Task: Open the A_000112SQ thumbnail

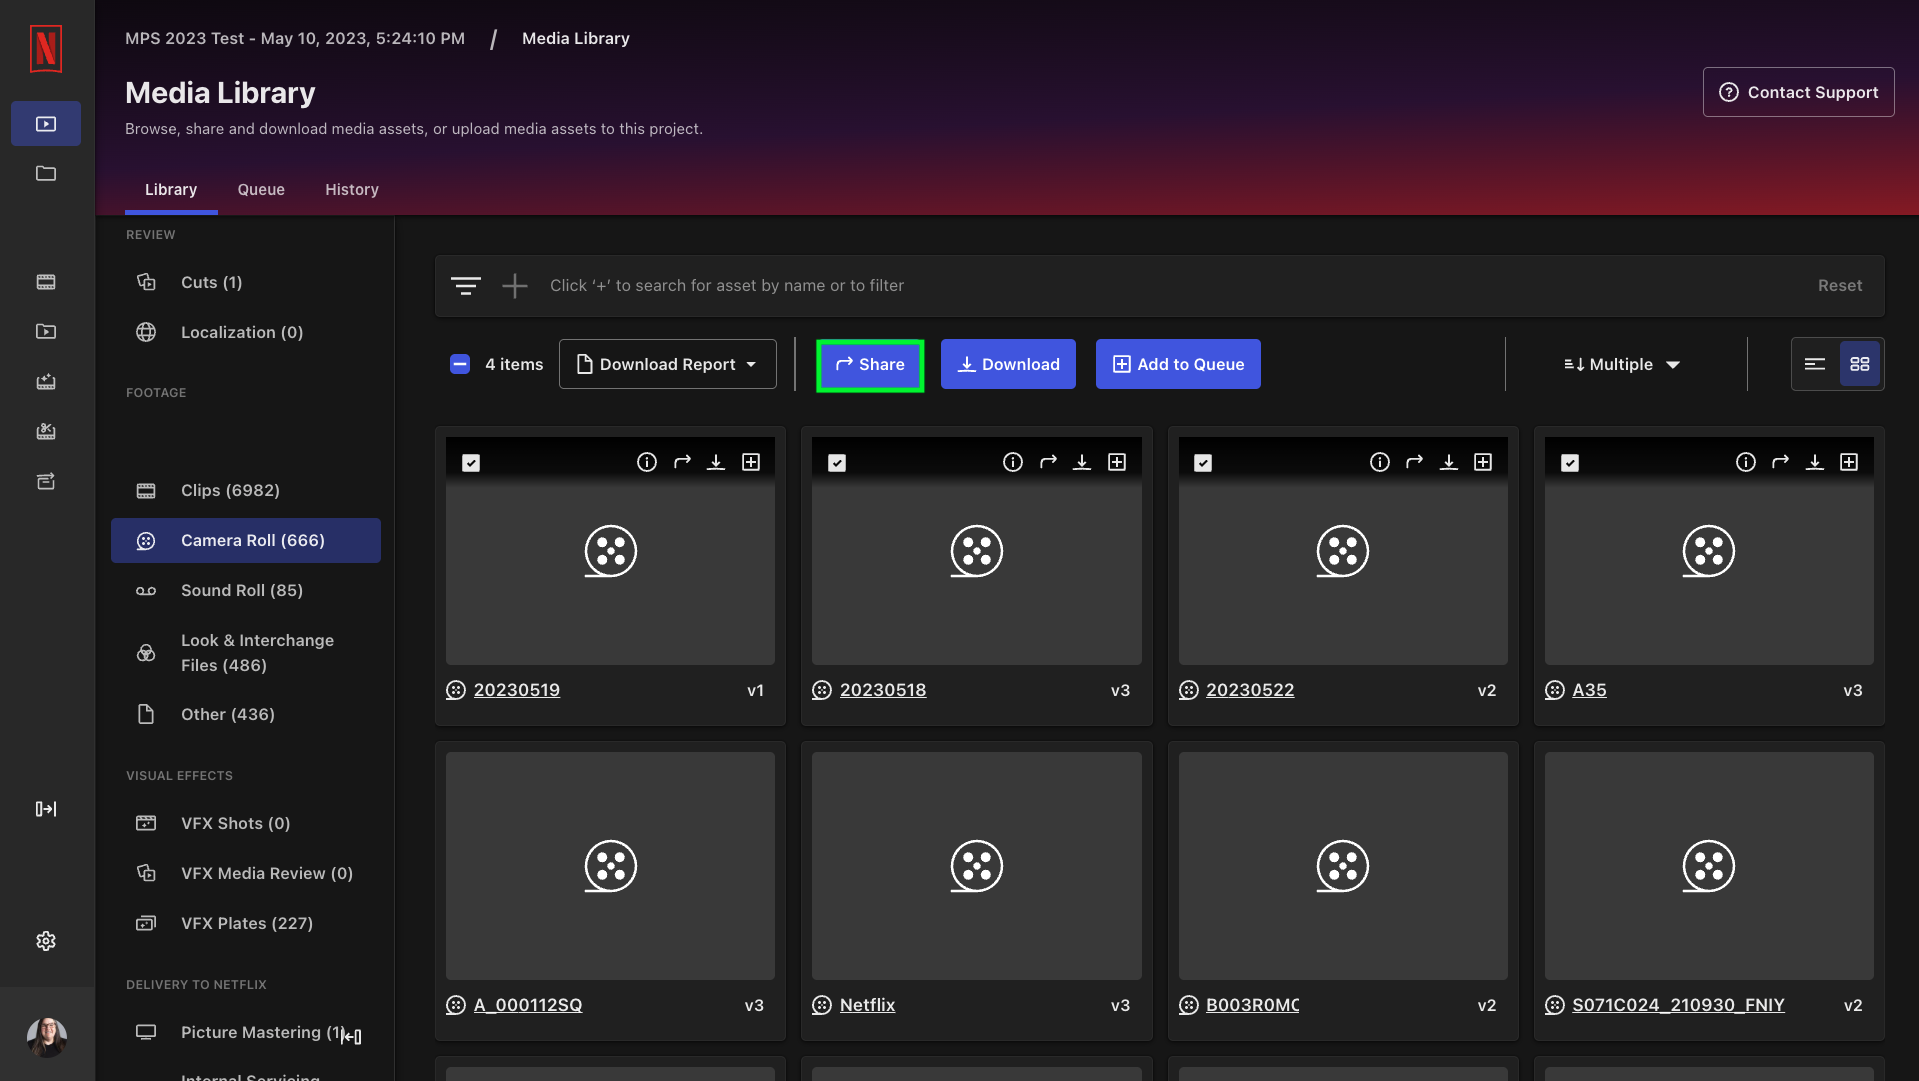Action: pyautogui.click(x=610, y=866)
